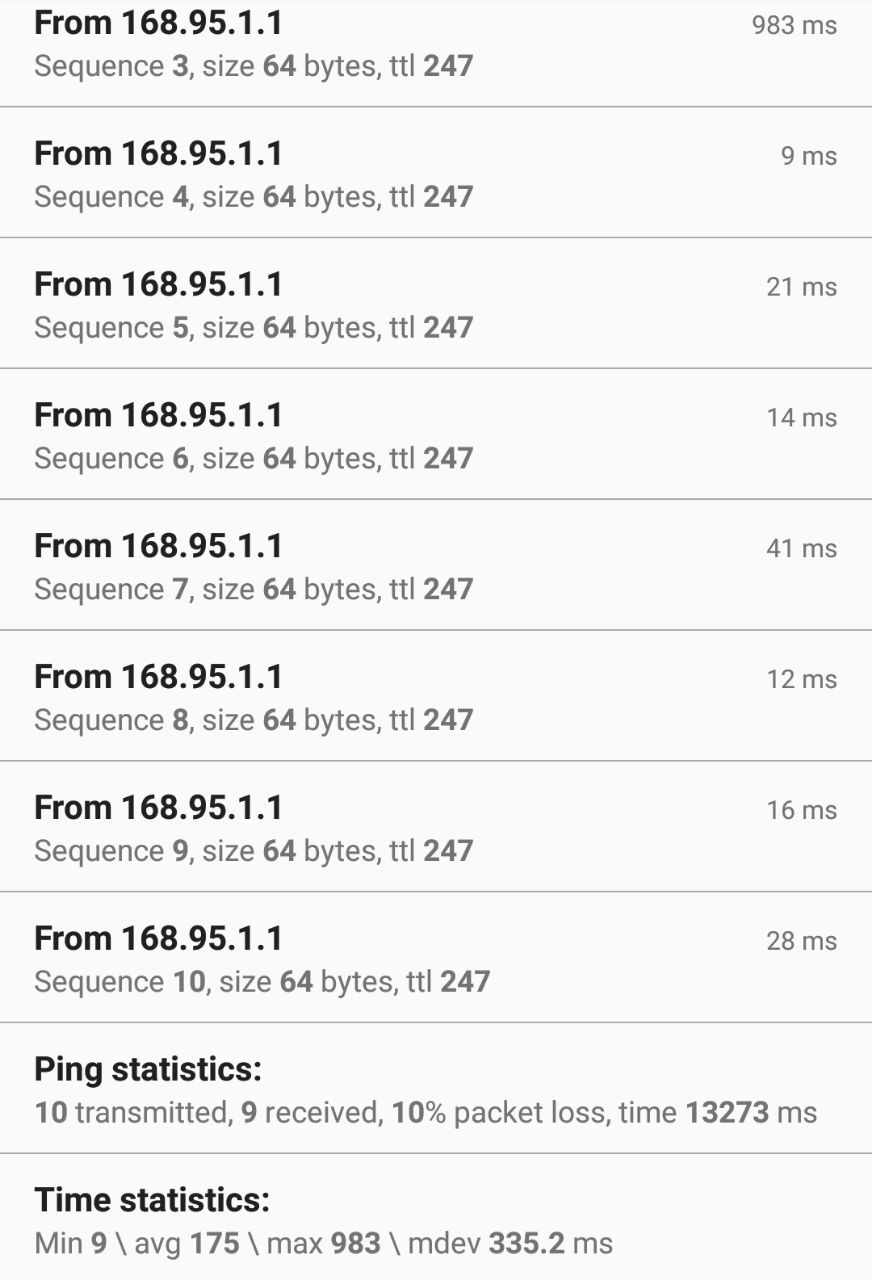Tap the Time statistics heading

(x=152, y=1200)
